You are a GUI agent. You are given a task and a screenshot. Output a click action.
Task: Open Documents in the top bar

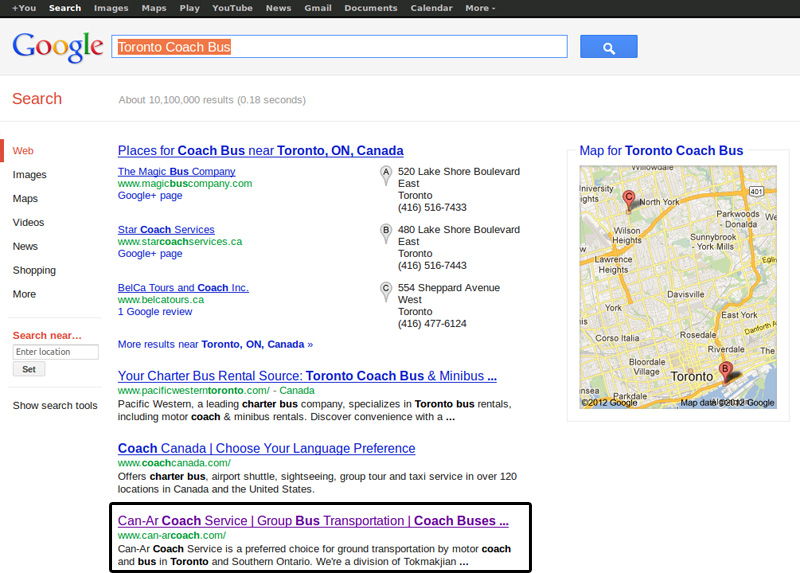tap(370, 8)
